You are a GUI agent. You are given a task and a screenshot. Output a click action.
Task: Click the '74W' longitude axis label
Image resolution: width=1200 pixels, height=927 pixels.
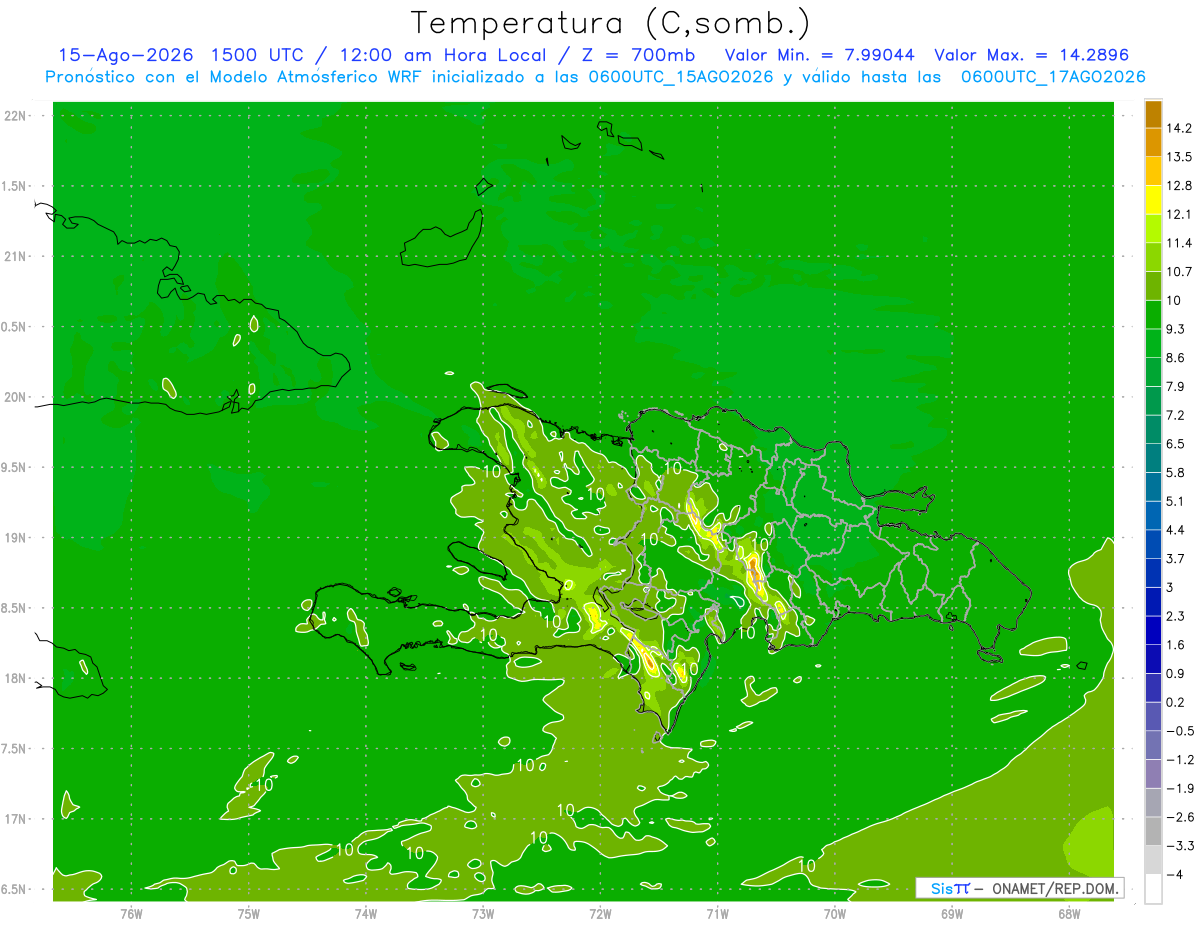366,914
